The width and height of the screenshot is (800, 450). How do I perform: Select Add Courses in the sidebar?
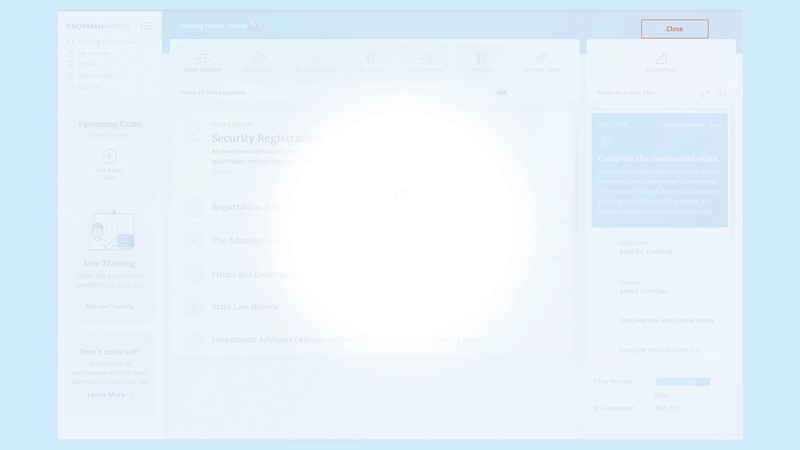click(x=90, y=76)
